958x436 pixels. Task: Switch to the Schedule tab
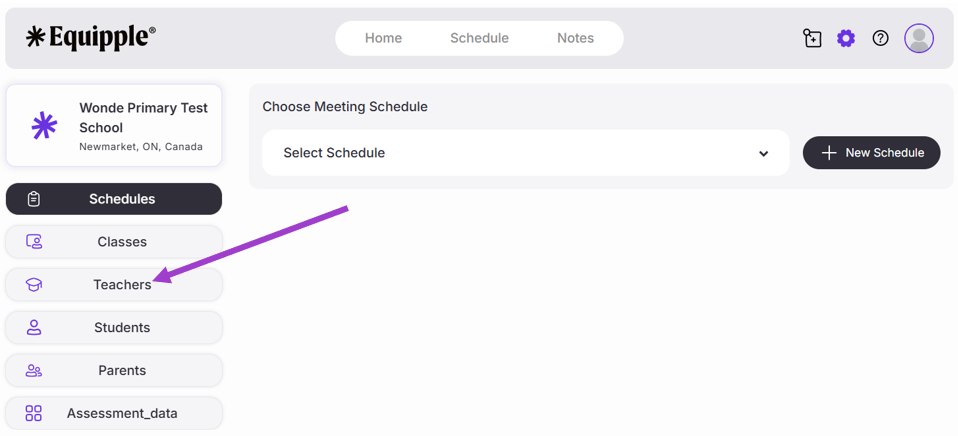[x=479, y=38]
